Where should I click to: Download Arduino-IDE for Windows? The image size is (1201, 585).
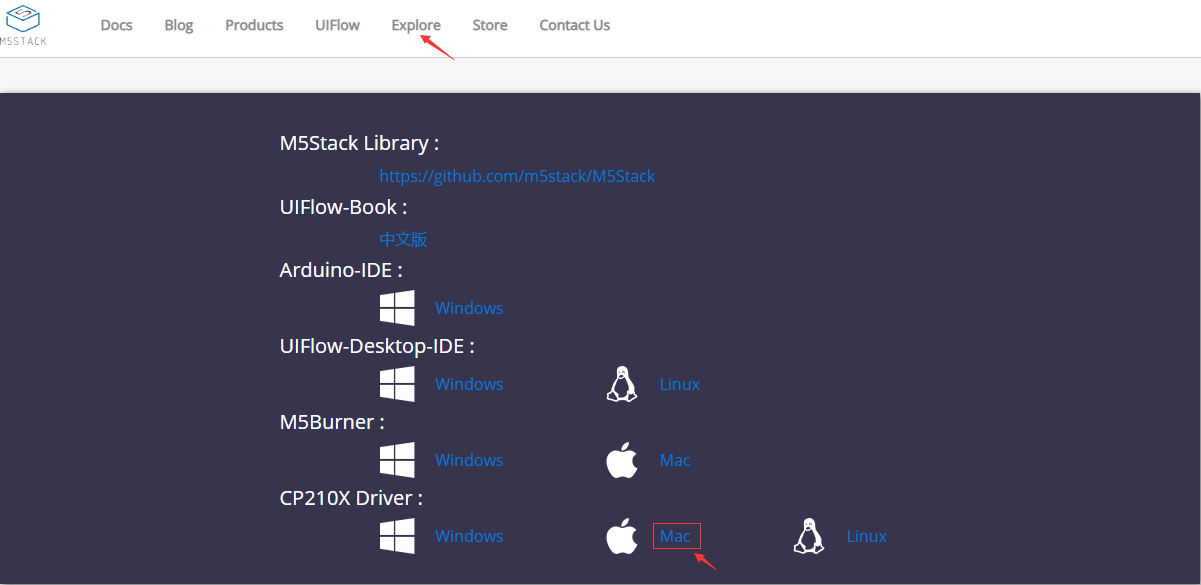[x=469, y=308]
